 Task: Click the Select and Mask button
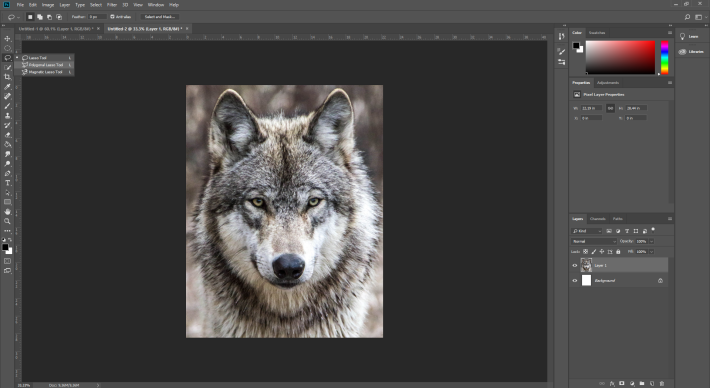tap(160, 17)
